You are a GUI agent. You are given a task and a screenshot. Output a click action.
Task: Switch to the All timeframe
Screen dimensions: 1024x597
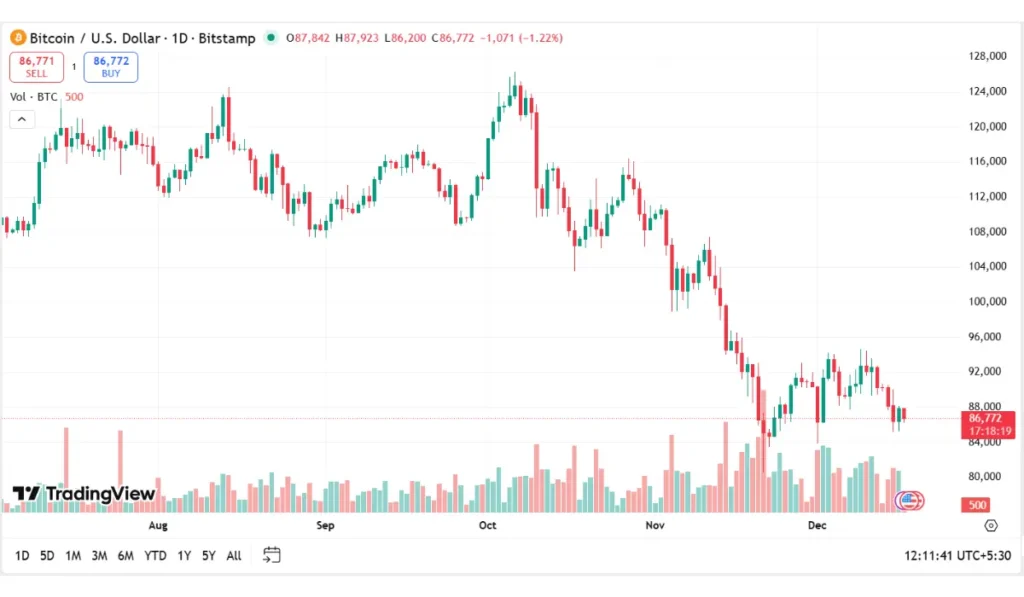click(234, 555)
